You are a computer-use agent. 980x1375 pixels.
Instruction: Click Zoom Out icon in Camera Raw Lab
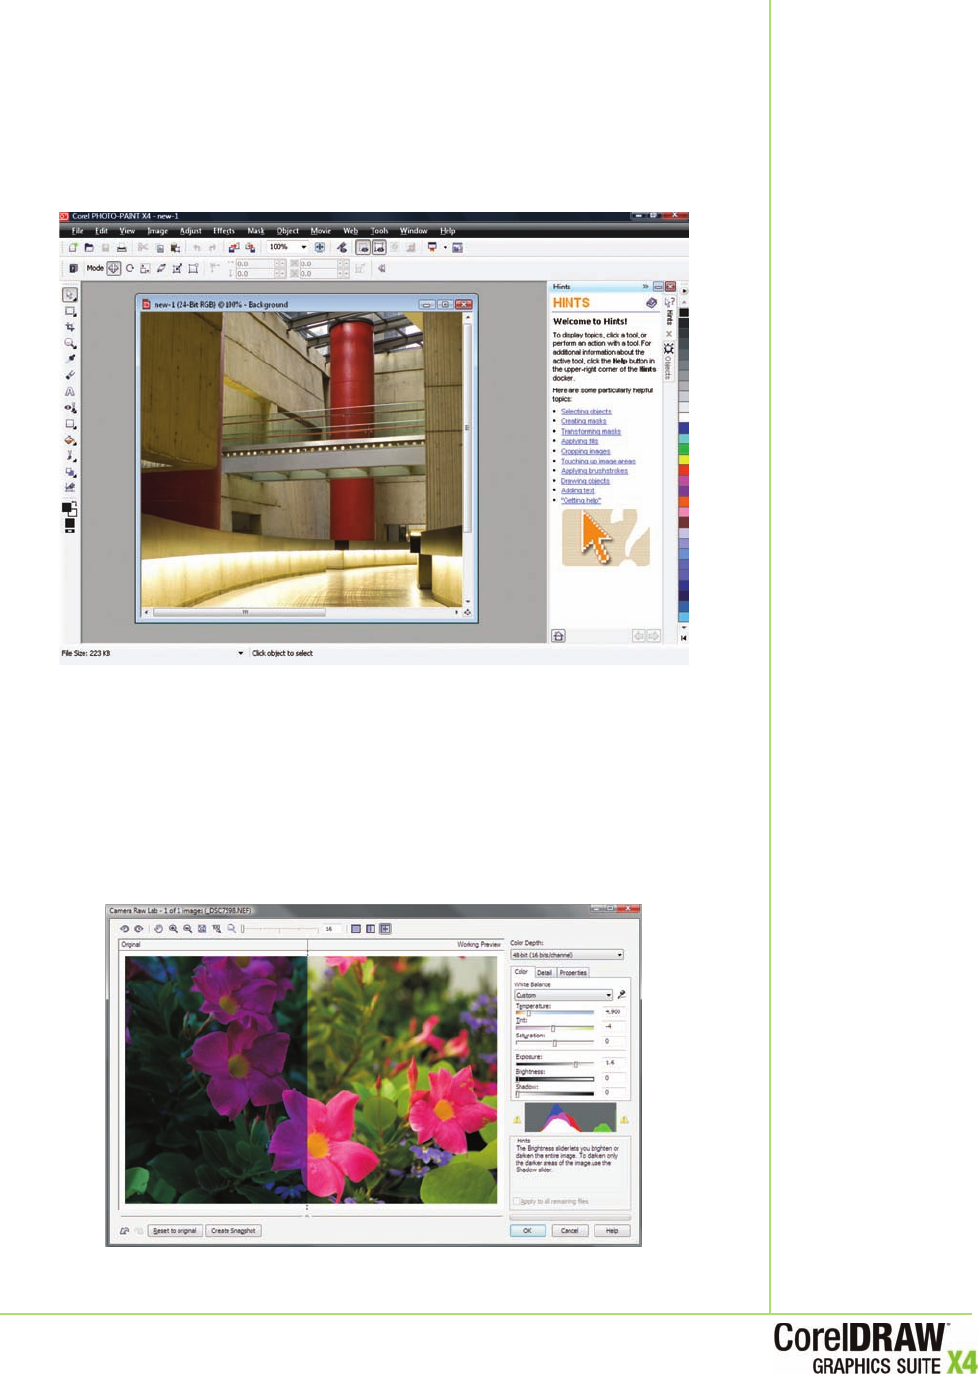tap(187, 929)
